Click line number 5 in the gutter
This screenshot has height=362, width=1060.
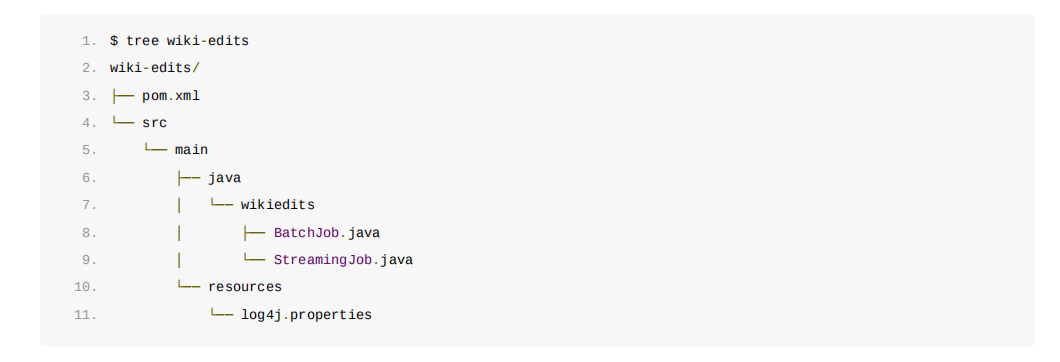[89, 150]
